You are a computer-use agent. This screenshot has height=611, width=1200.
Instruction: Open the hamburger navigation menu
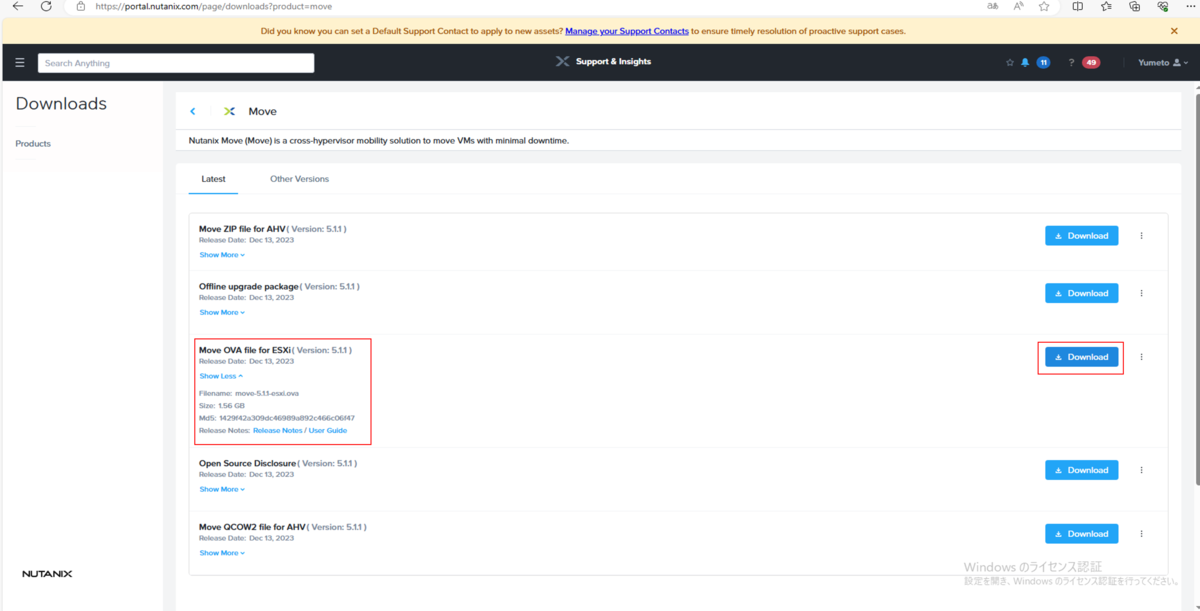coord(19,62)
